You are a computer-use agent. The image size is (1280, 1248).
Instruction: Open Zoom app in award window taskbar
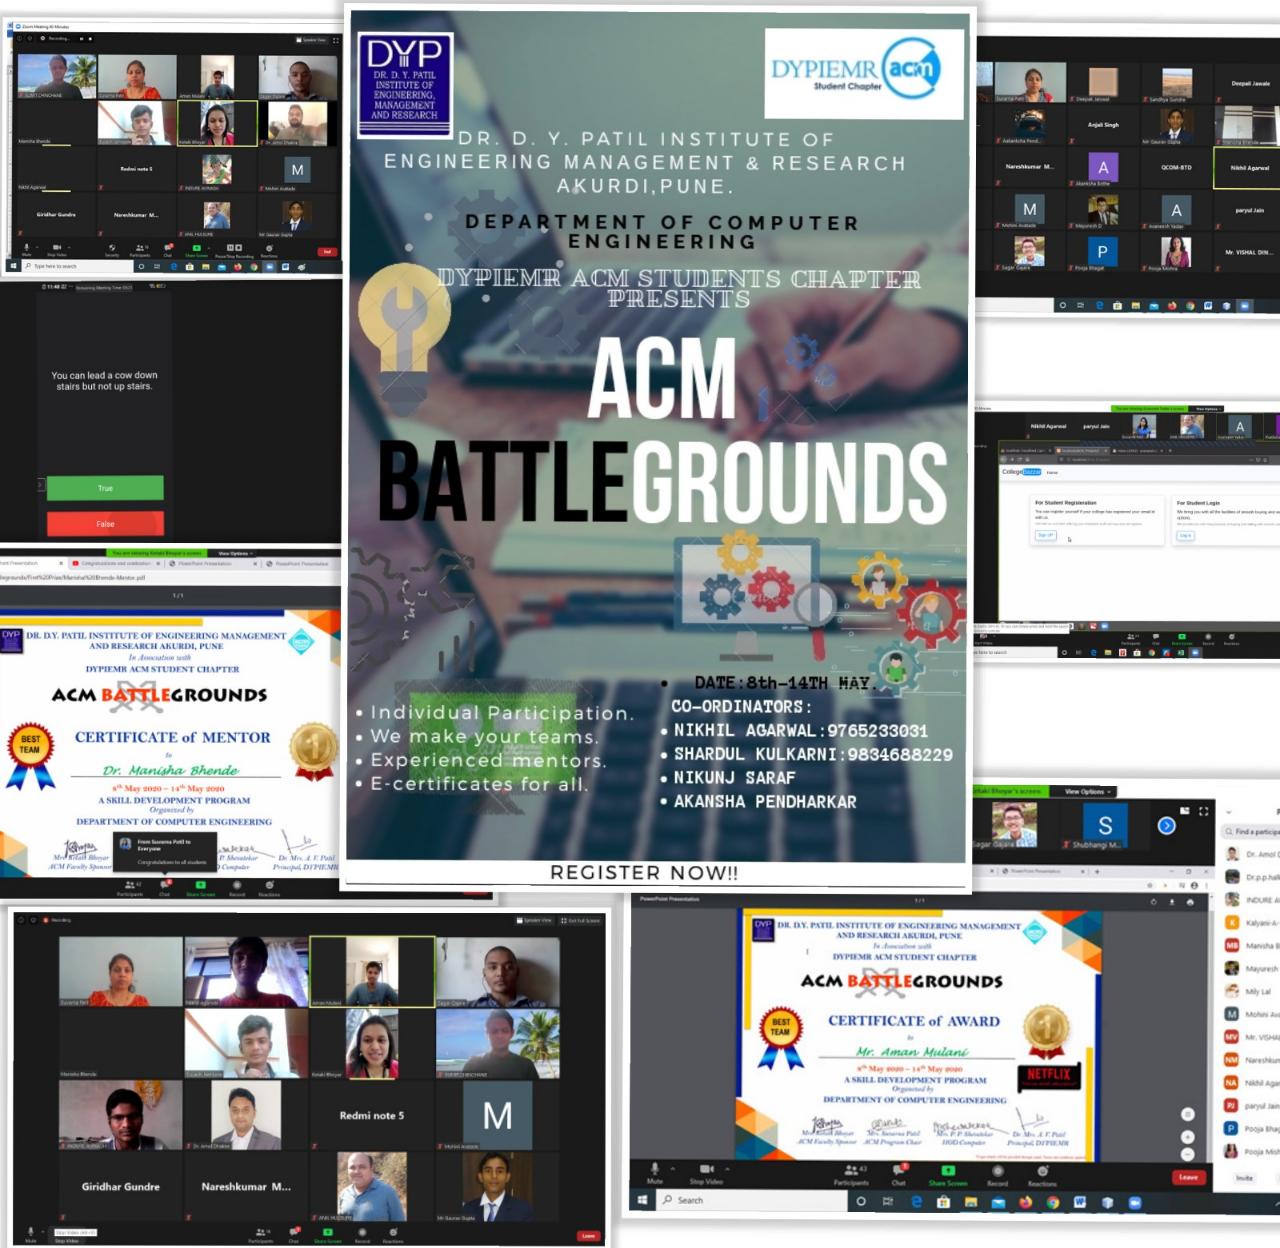click(1135, 1202)
